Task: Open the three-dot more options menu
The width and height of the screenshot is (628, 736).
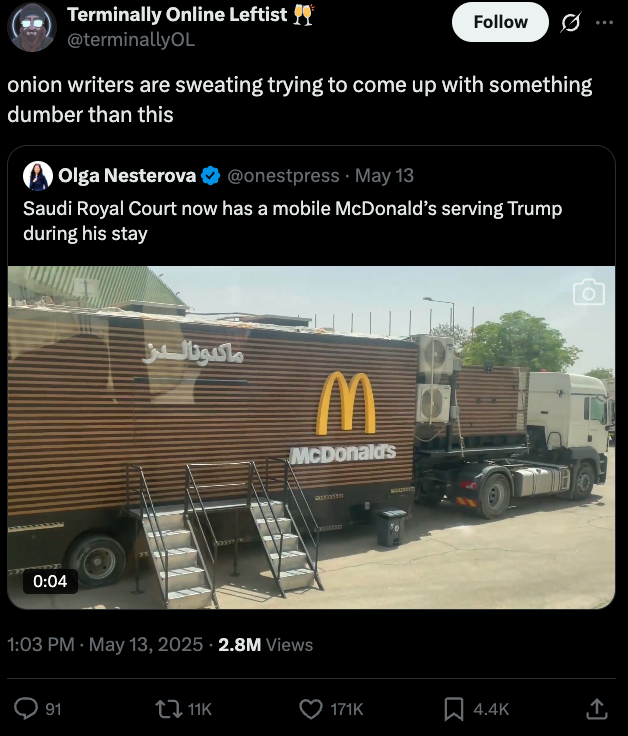Action: (x=604, y=22)
